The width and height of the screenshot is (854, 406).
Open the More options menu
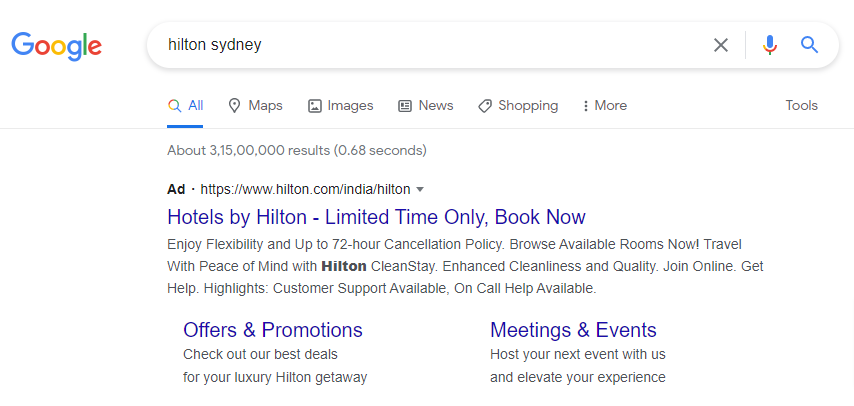[x=605, y=106]
